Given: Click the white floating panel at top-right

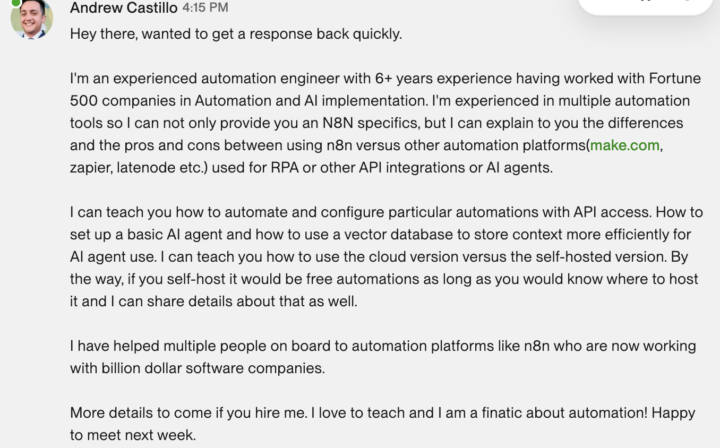Looking at the screenshot, I should click(650, 6).
